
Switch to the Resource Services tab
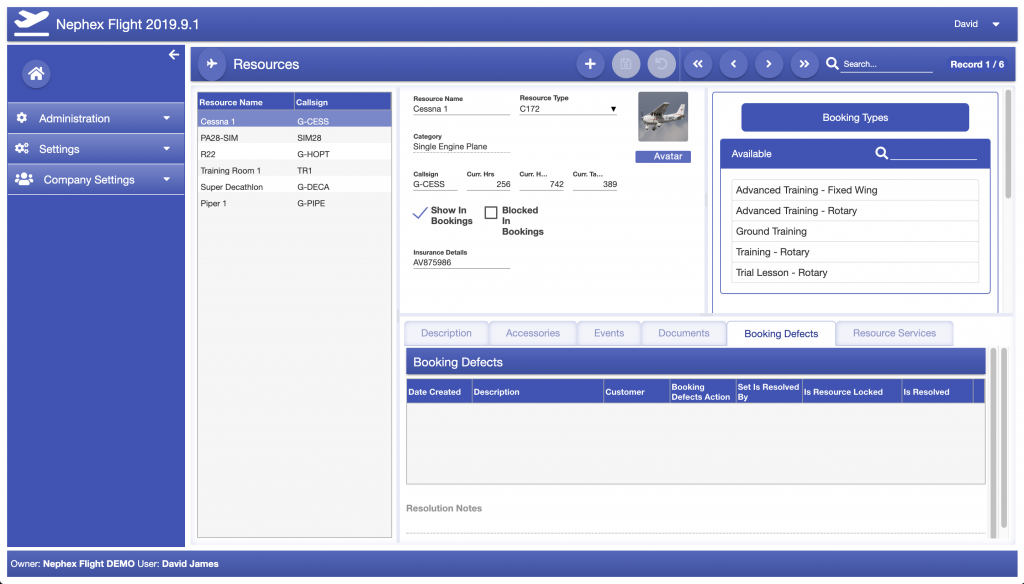pyautogui.click(x=894, y=333)
